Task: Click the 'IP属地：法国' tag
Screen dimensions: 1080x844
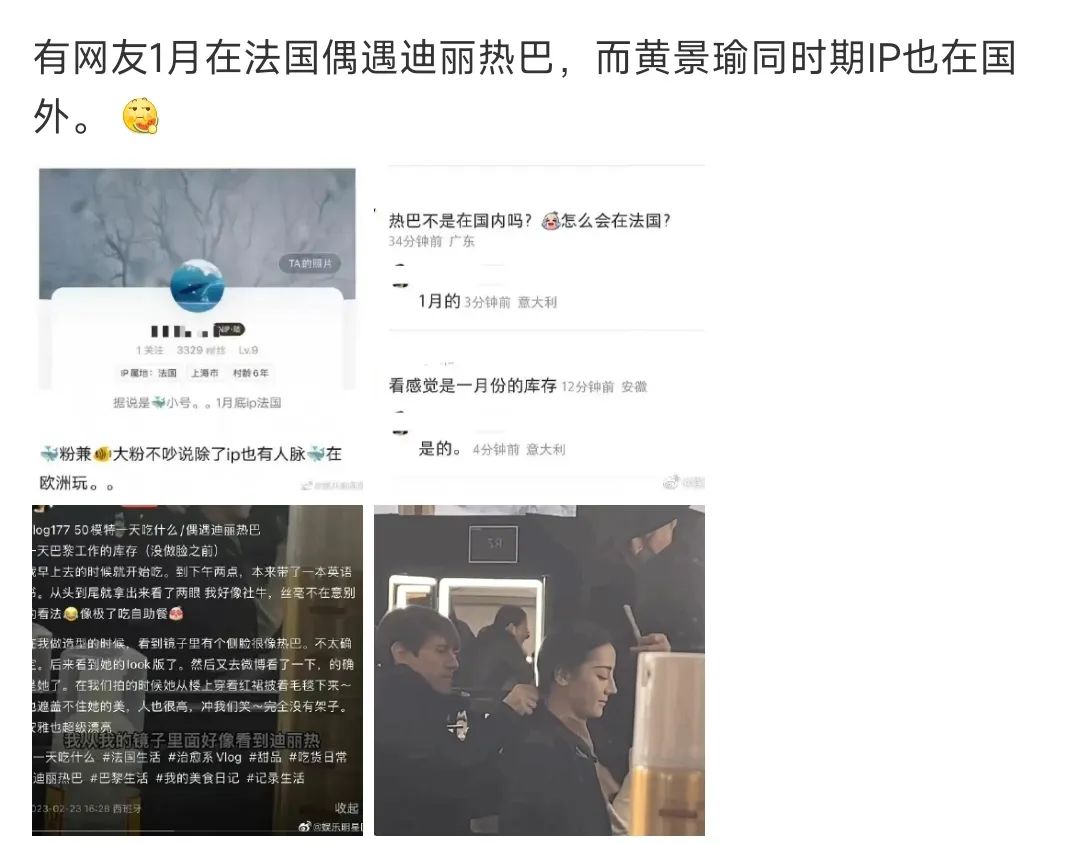Action: (x=148, y=373)
